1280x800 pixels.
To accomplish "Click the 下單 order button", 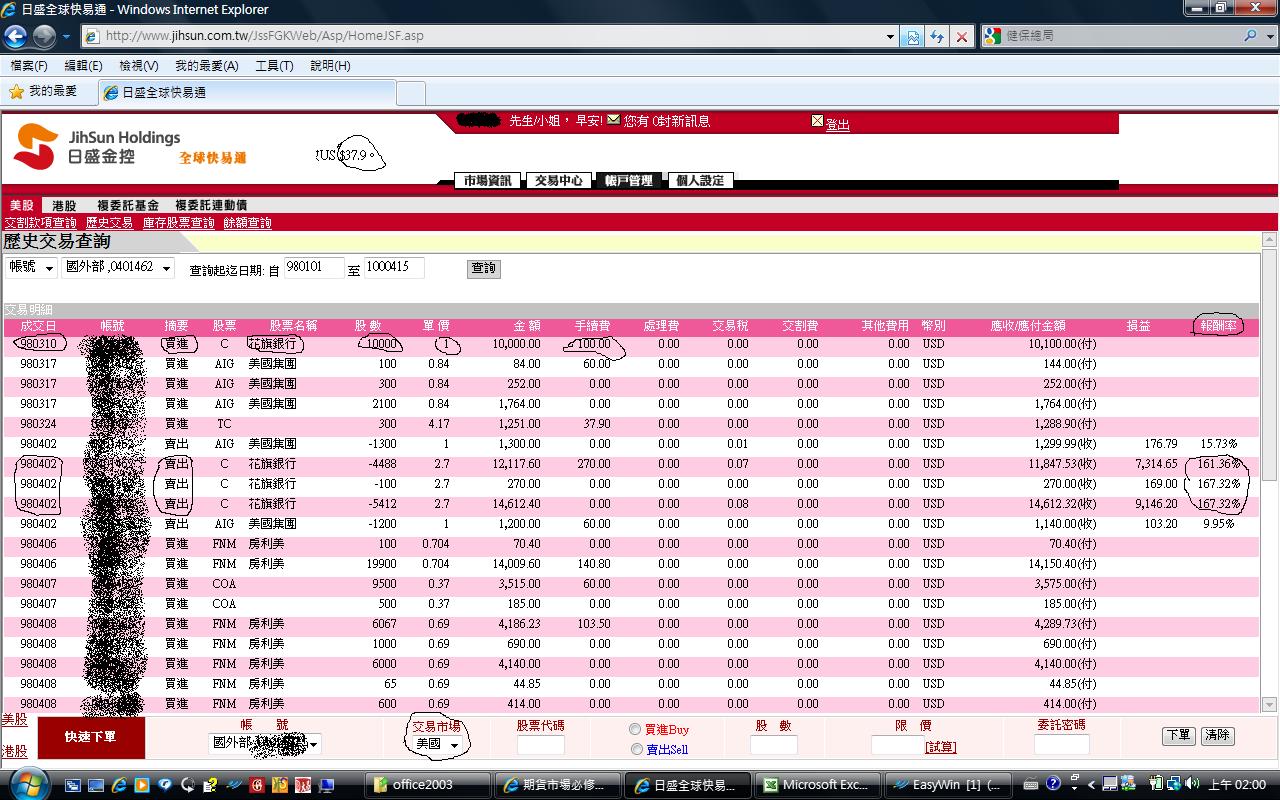I will pyautogui.click(x=1178, y=735).
